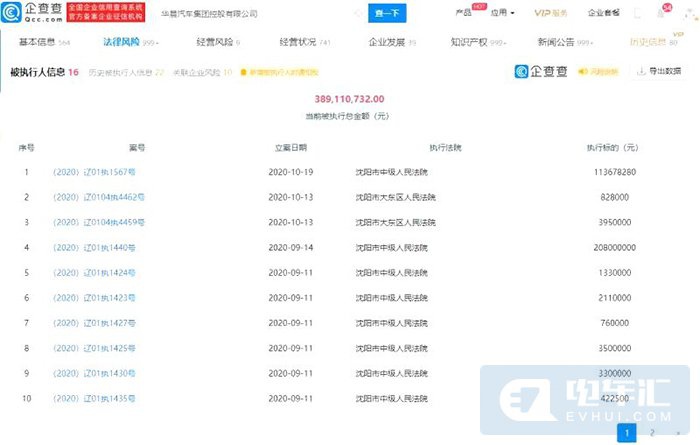
Task: Open the 关联企业风险 sub-tab
Action: tap(203, 72)
